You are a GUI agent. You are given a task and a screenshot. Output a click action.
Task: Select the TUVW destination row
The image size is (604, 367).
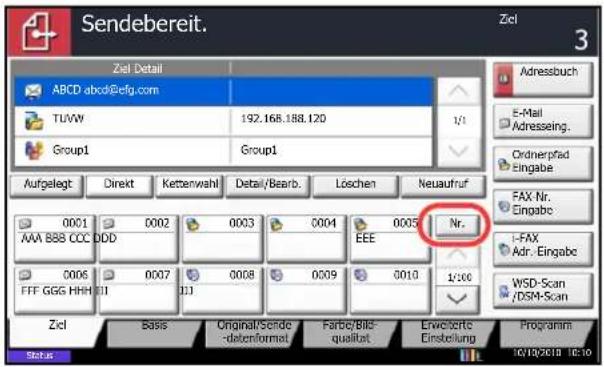(223, 121)
